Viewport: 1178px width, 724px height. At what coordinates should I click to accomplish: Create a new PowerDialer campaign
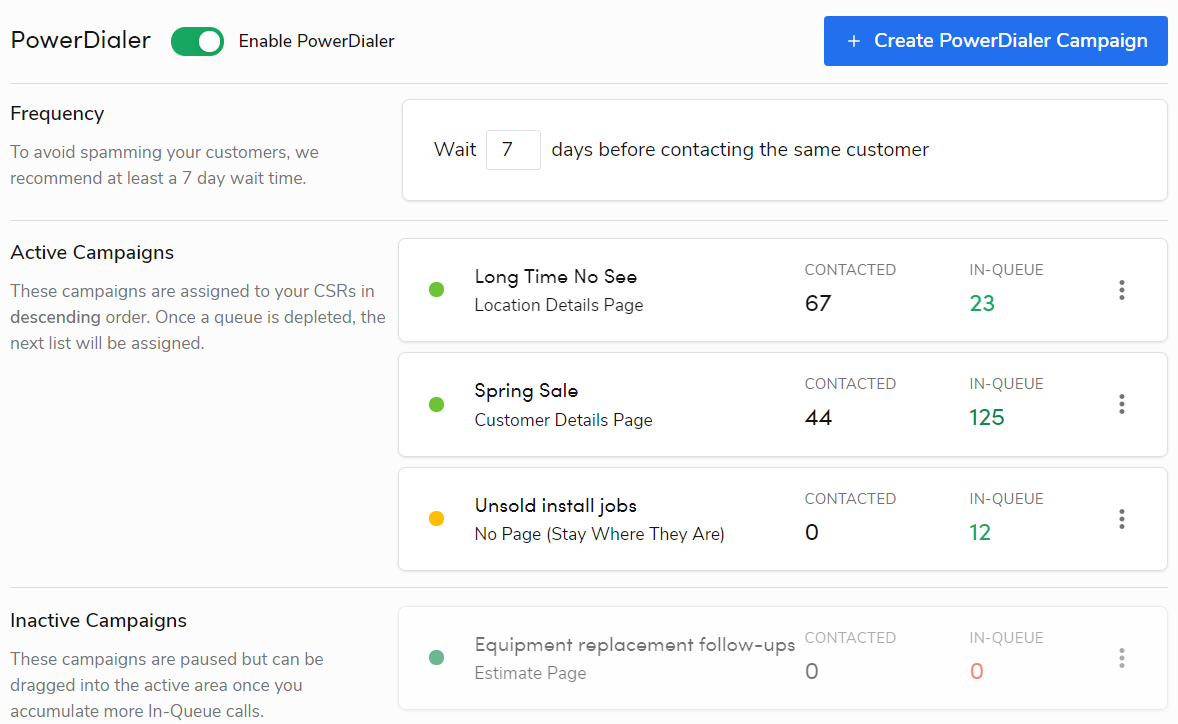click(995, 41)
